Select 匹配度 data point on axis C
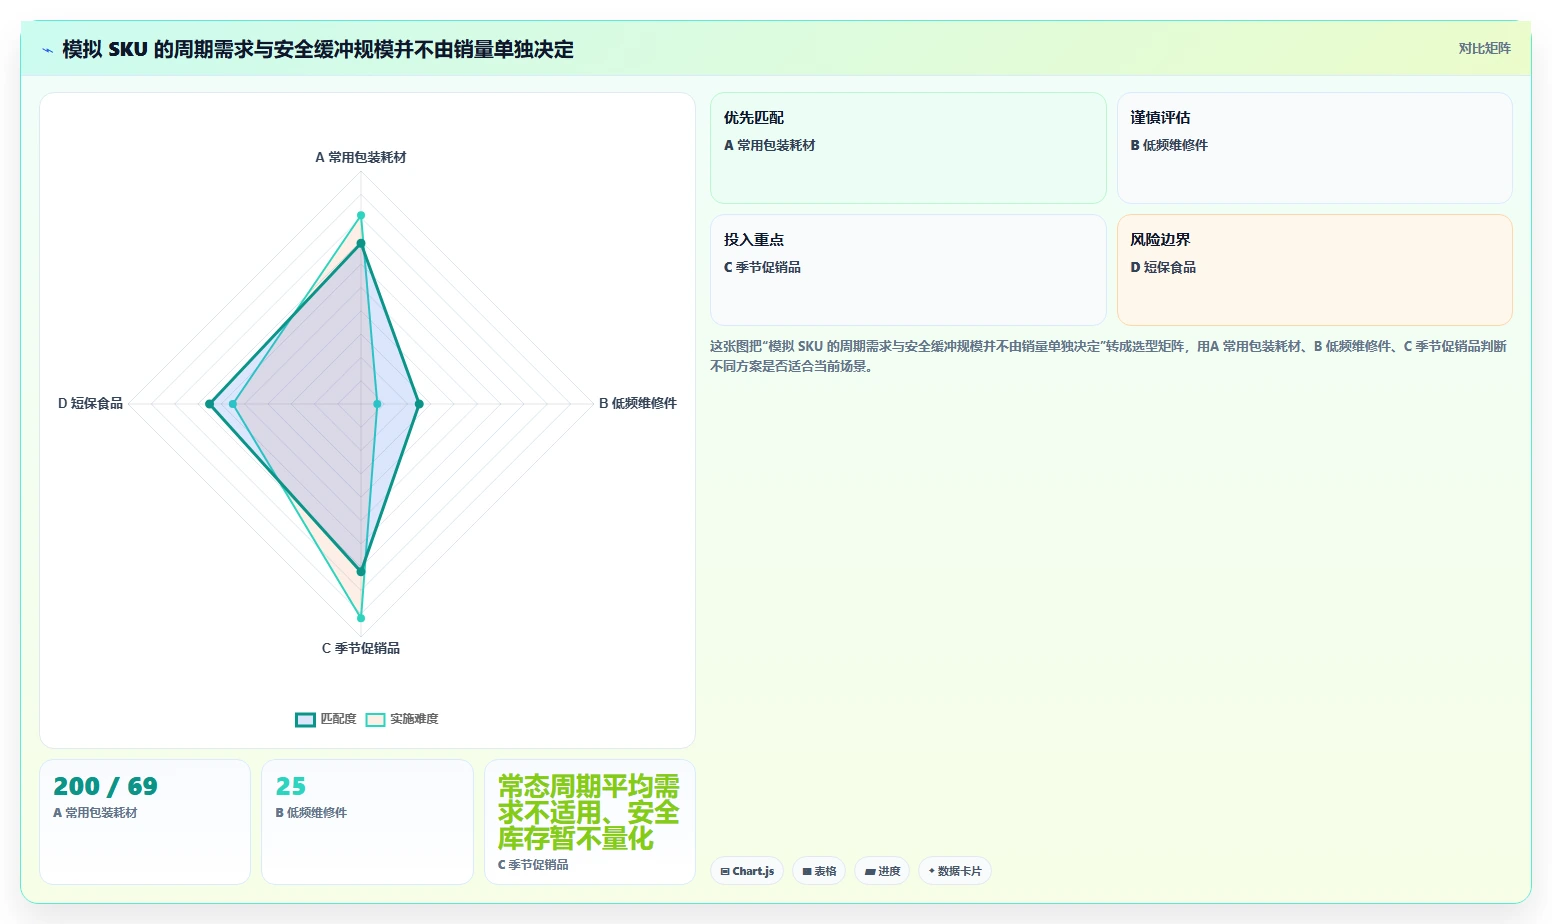This screenshot has height=924, width=1552. pos(361,571)
